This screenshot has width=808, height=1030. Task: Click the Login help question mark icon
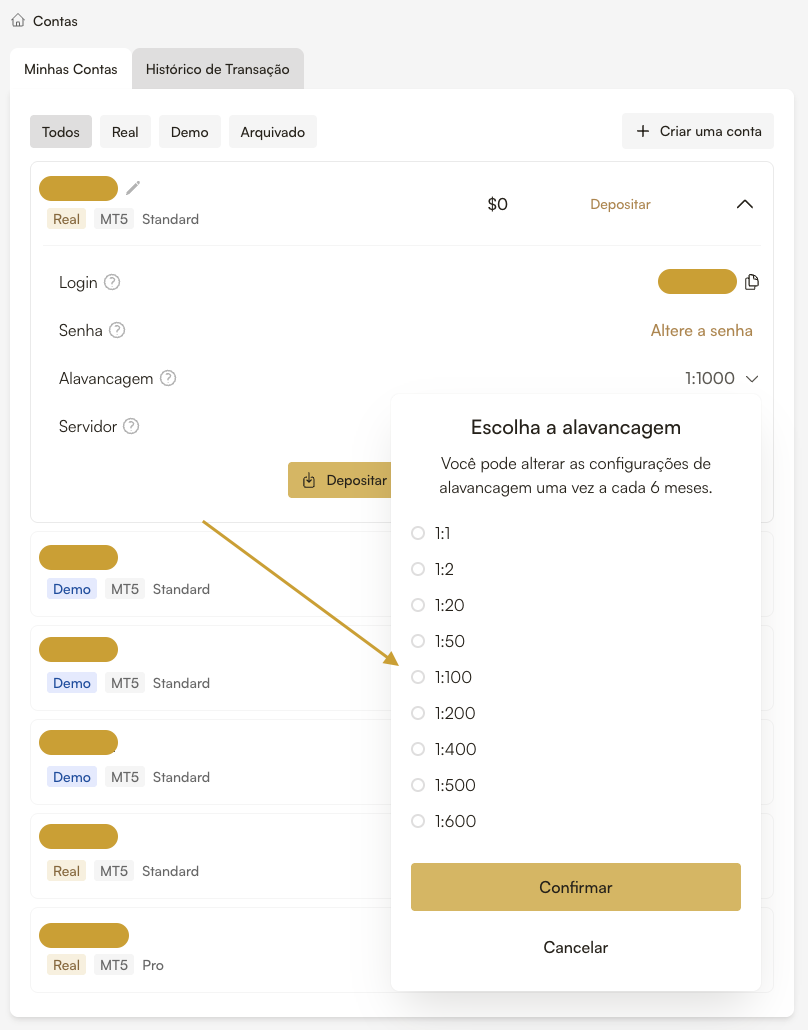tap(112, 282)
